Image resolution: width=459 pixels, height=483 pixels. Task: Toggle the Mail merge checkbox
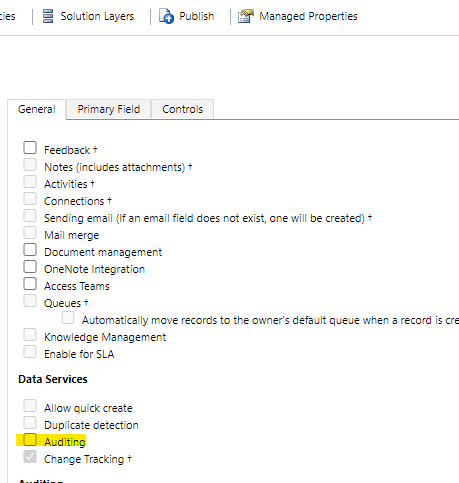pyautogui.click(x=30, y=232)
